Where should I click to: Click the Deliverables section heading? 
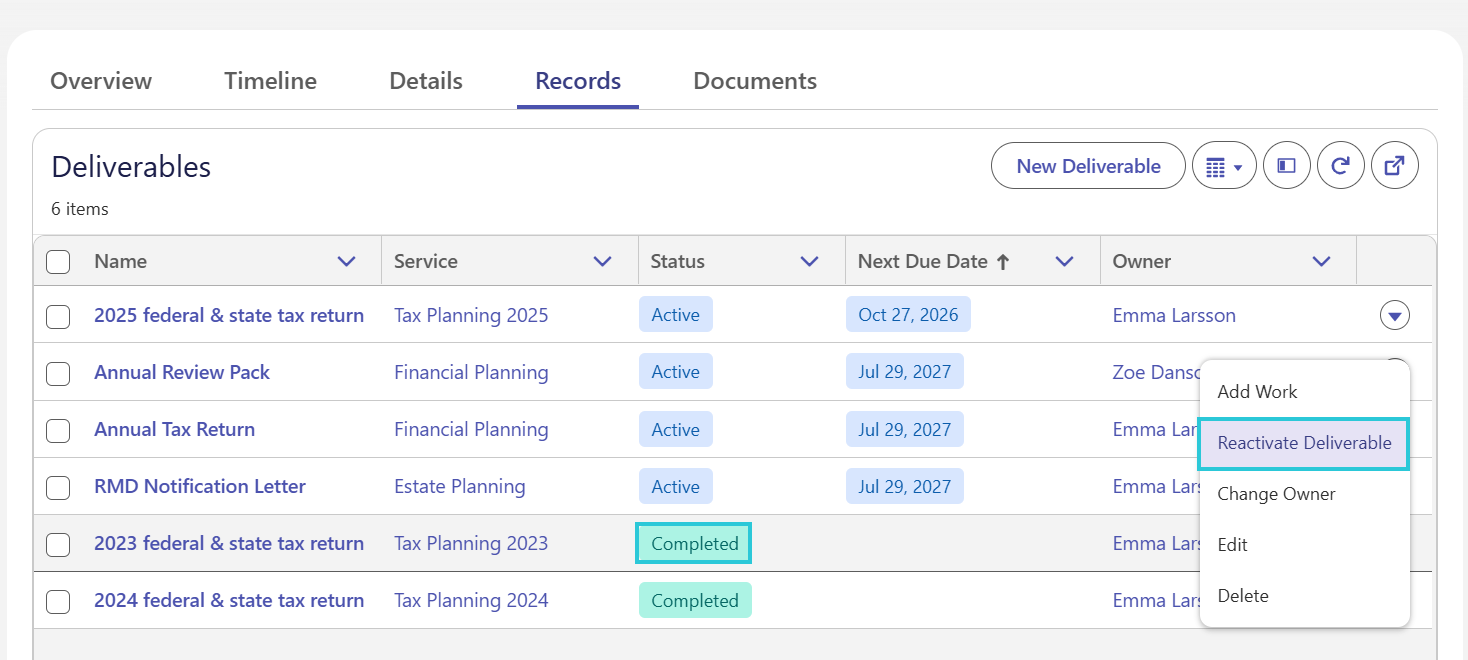pos(131,166)
